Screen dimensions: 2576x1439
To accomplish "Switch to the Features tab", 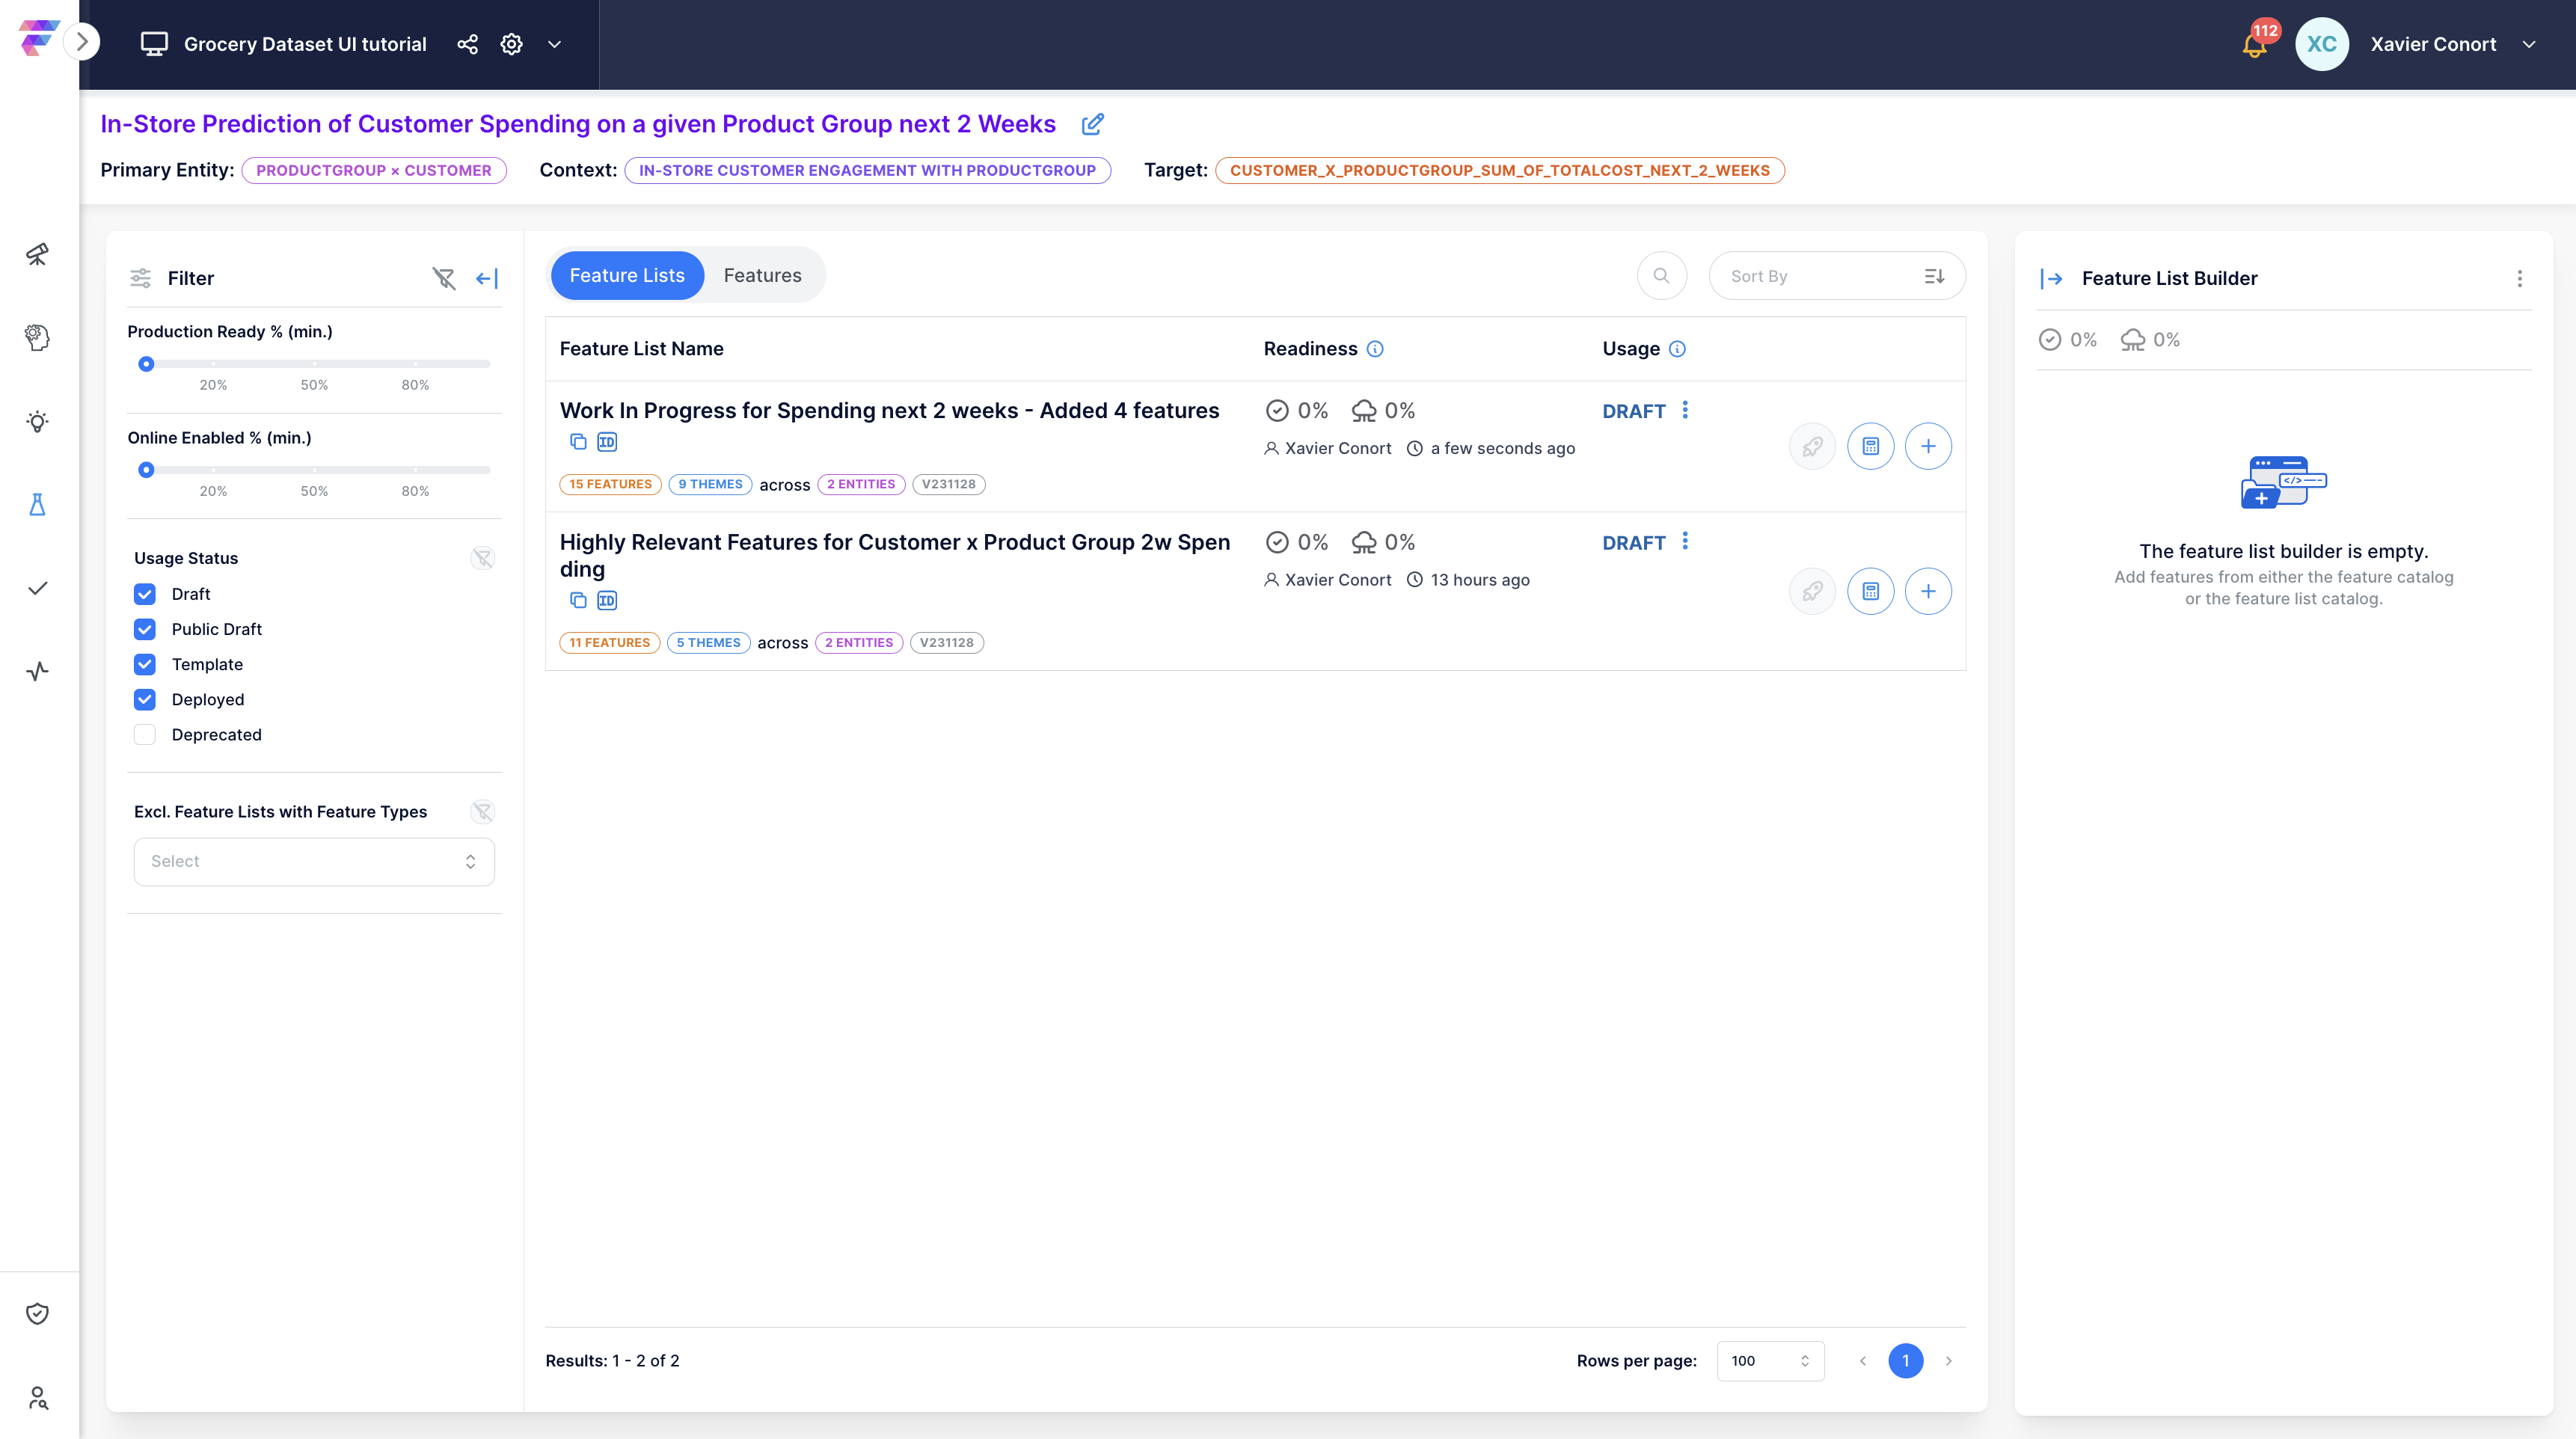I will [x=762, y=275].
